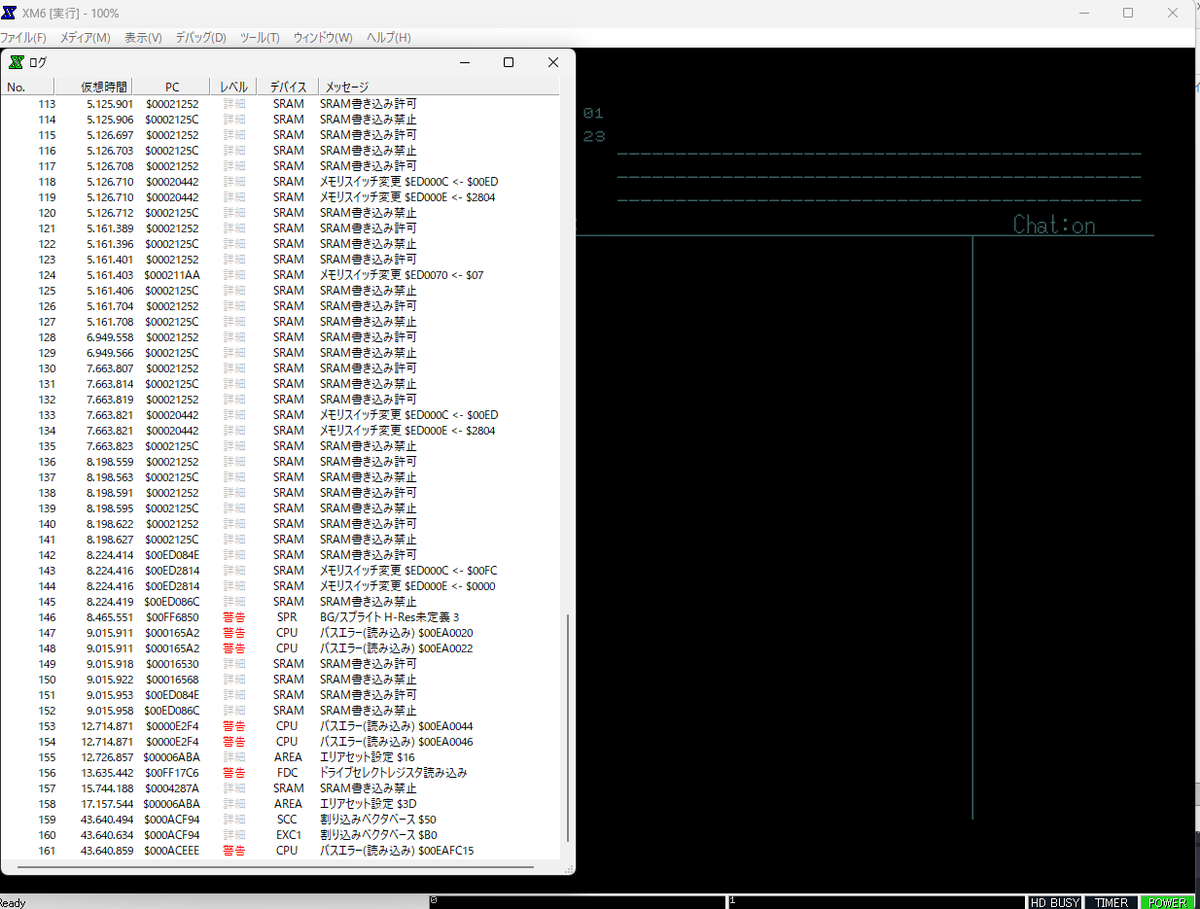Click virtual time 43.640.859 in row 161
The width and height of the screenshot is (1200, 909).
[106, 850]
